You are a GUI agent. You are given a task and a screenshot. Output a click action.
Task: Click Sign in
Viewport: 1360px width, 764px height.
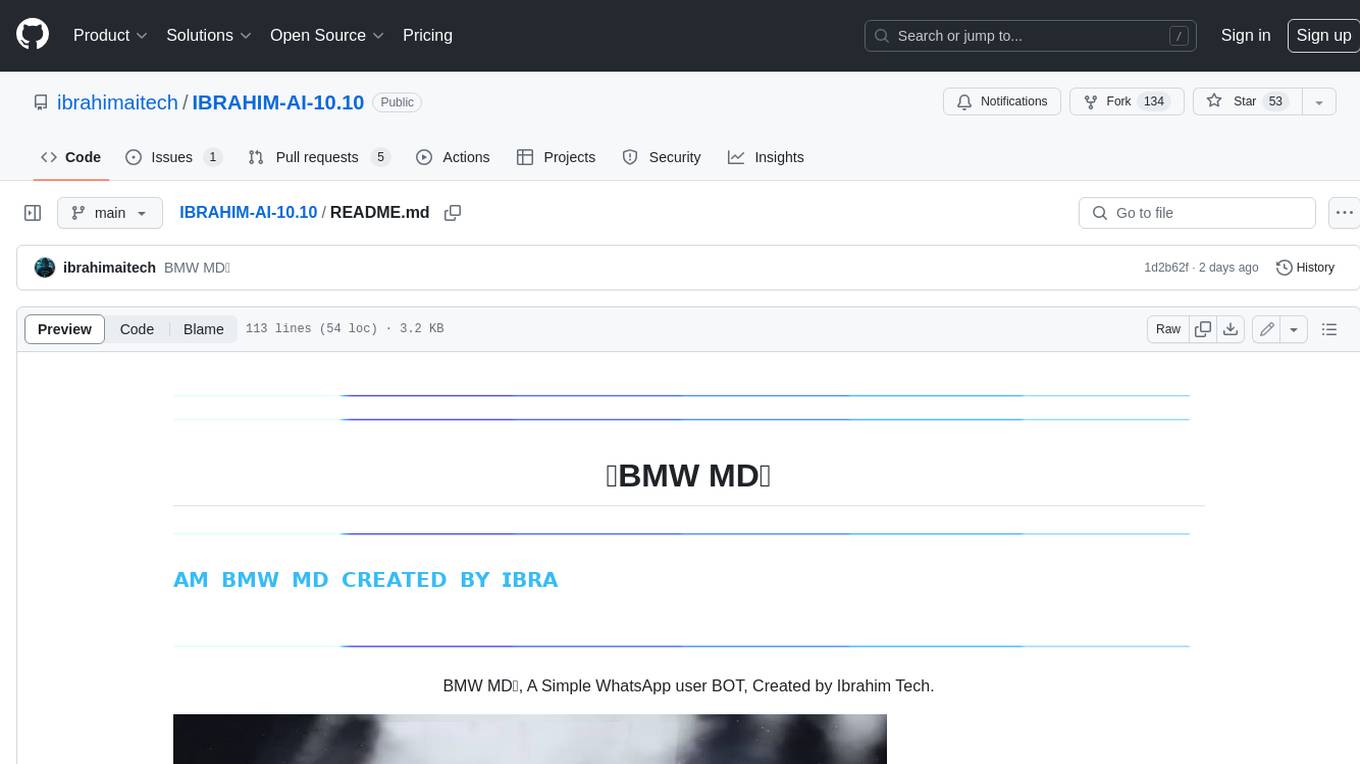1245,35
